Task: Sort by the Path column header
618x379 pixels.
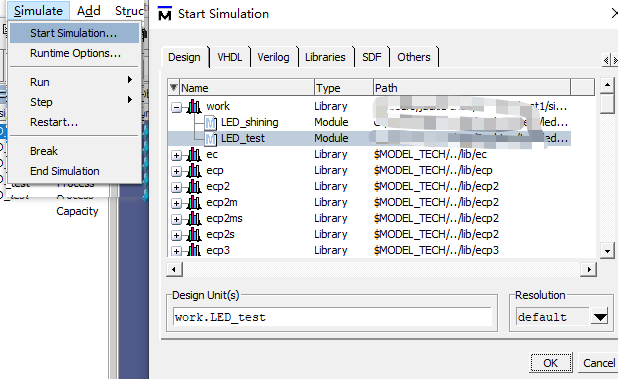Action: 472,87
